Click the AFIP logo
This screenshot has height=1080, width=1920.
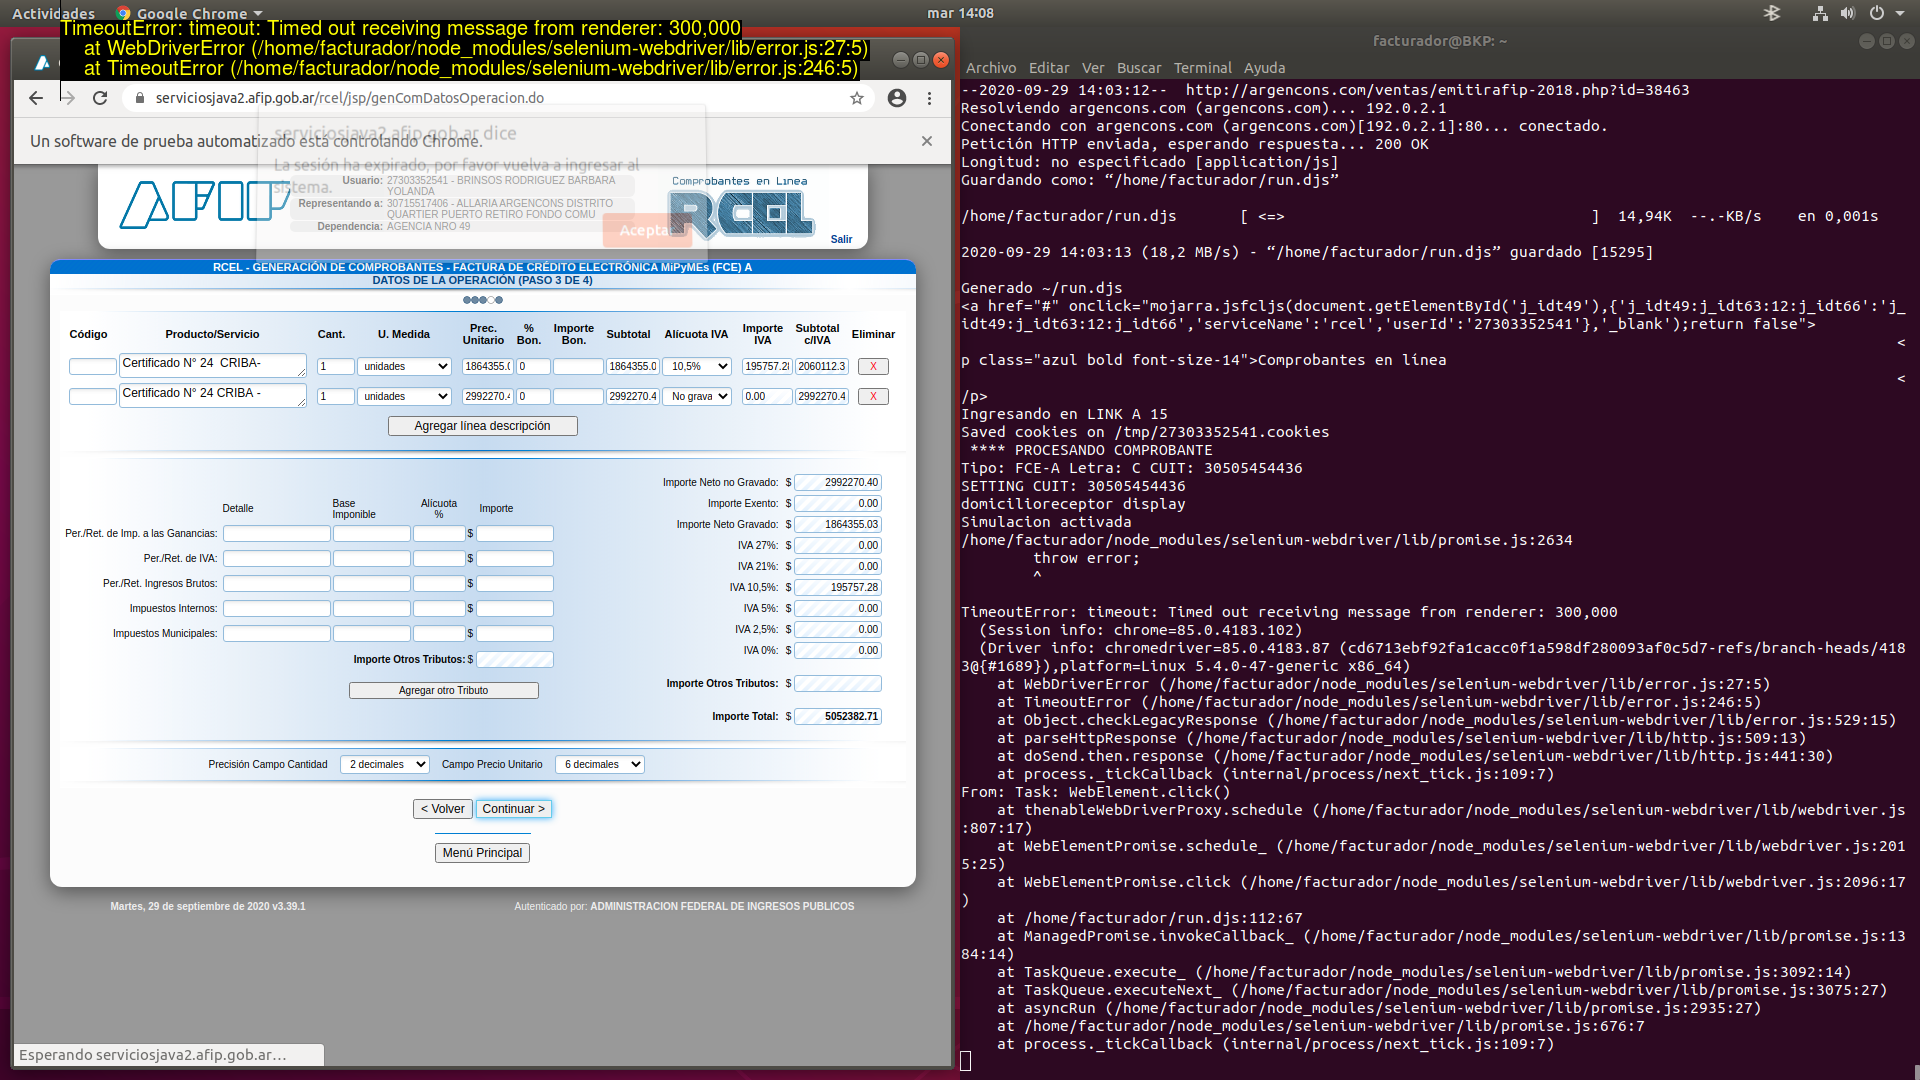[x=204, y=204]
